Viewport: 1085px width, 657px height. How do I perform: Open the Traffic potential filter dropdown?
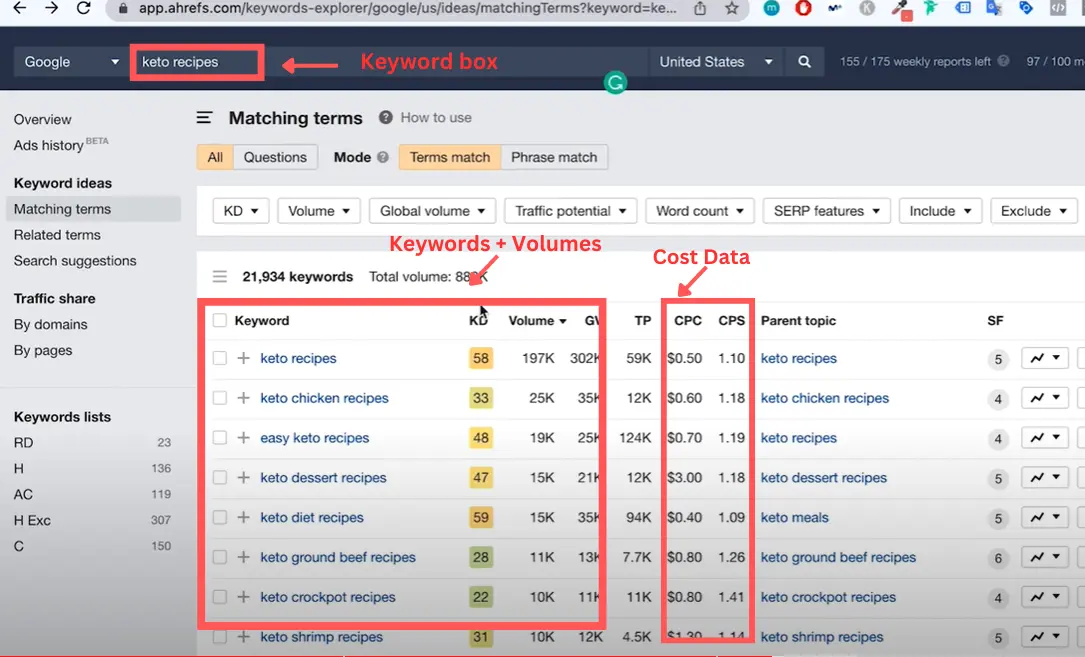point(570,210)
